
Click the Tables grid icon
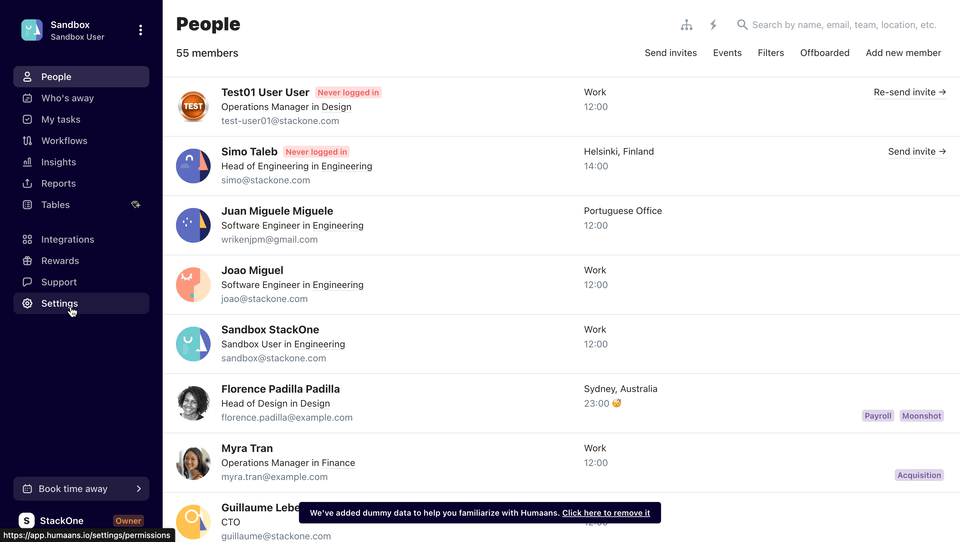[x=27, y=205]
